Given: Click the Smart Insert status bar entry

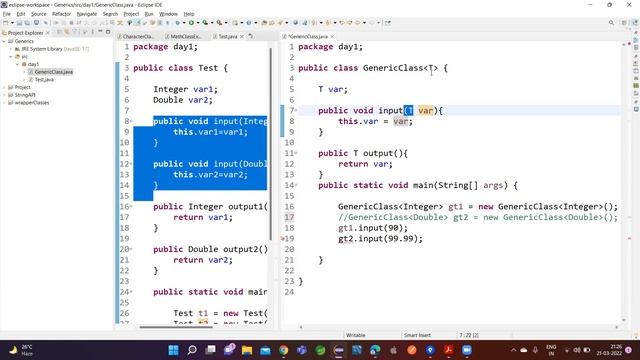Looking at the screenshot, I should 417,335.
